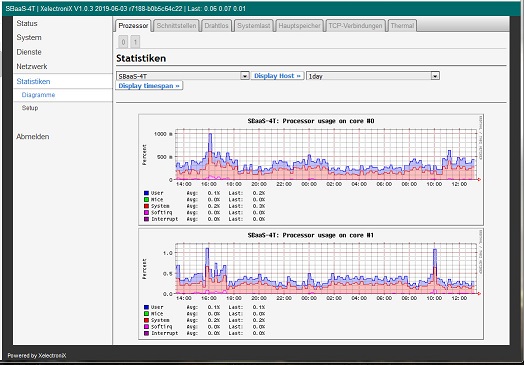524x365 pixels.
Task: Click the core #1 processor usage graph
Action: [x=311, y=284]
